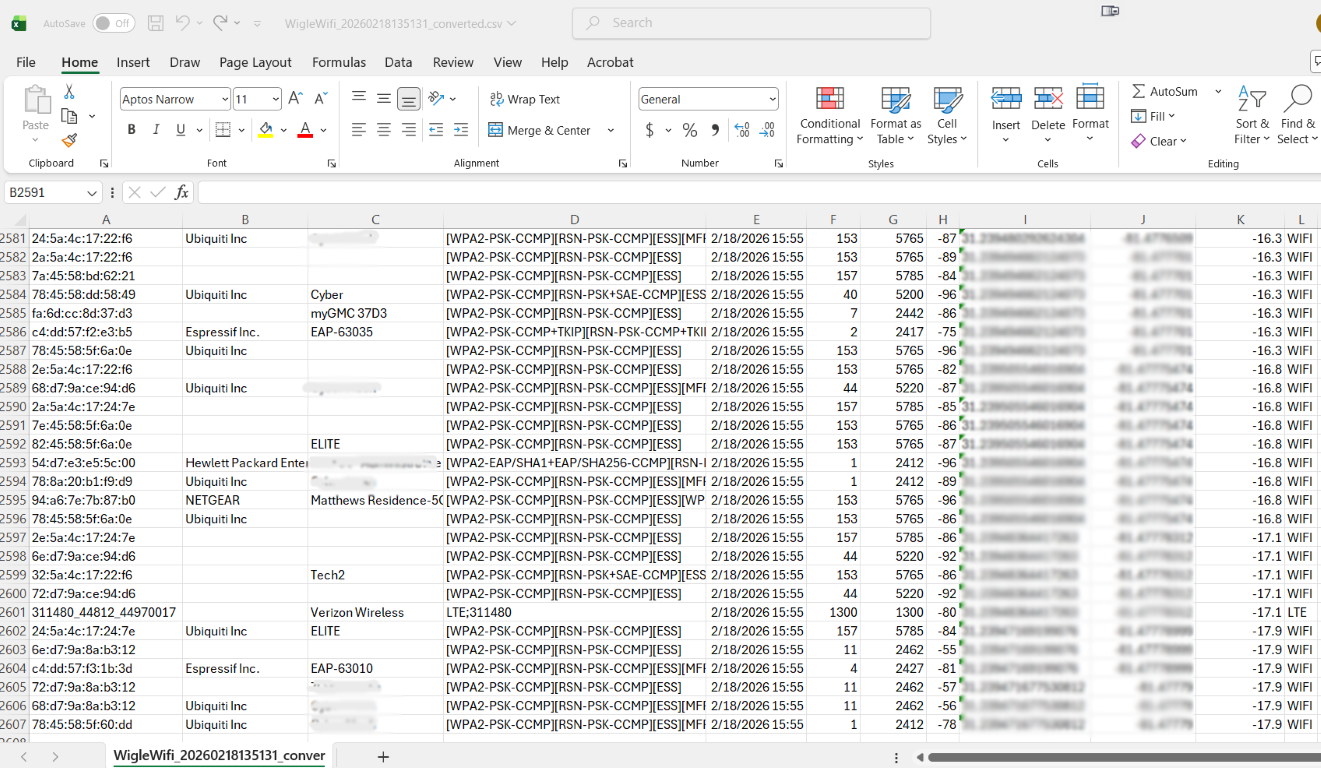Expand the Name Box dropdown arrow
The image size is (1321, 768).
(x=92, y=193)
